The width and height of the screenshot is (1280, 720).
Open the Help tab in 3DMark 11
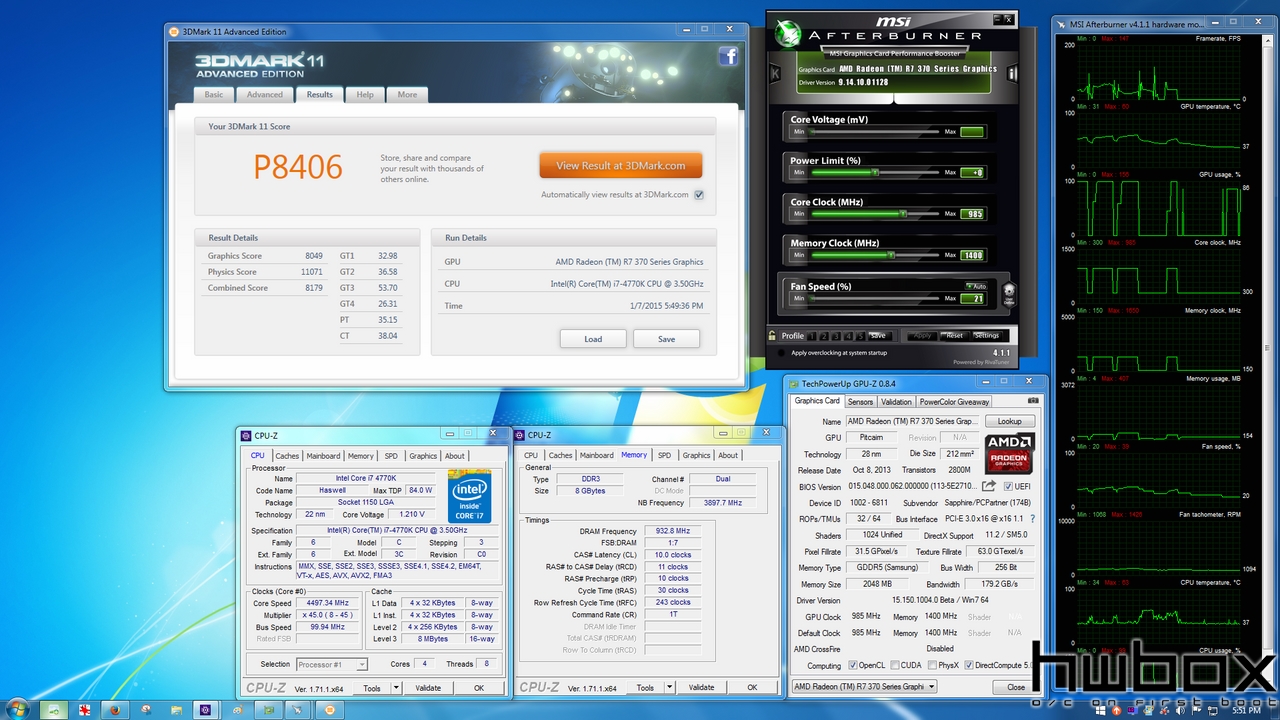(365, 95)
